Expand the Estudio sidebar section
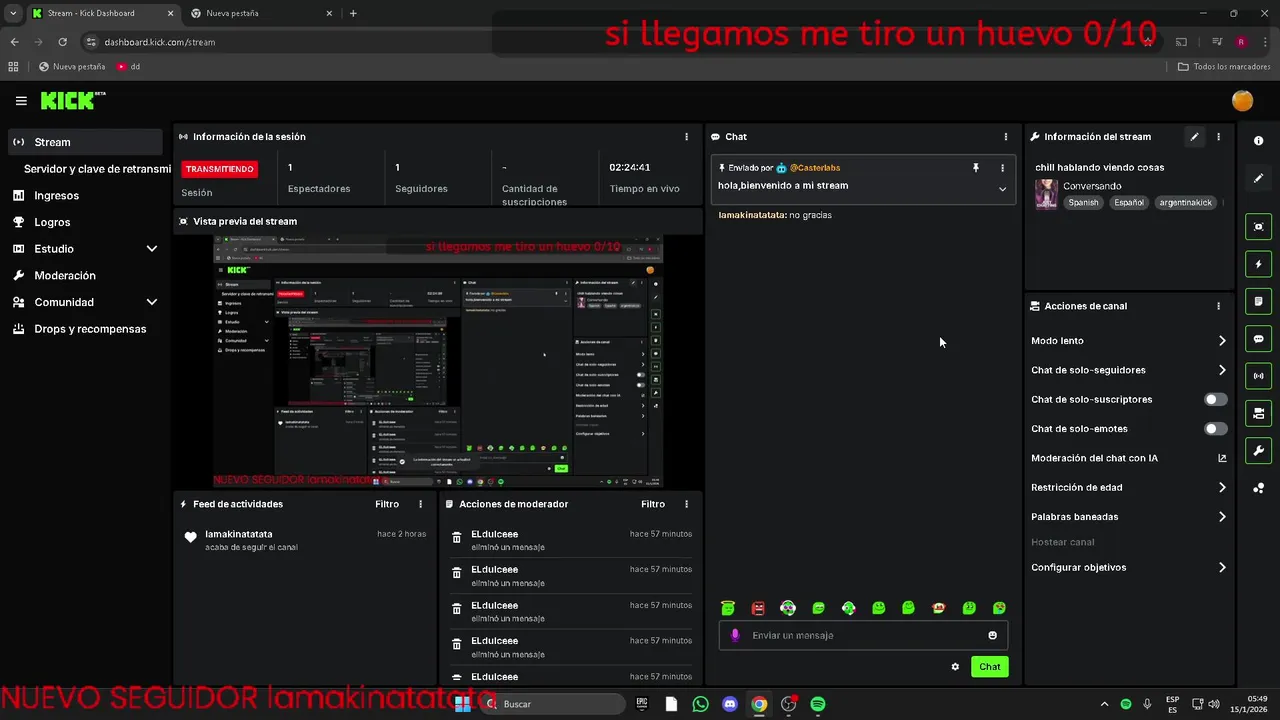1280x720 pixels. [152, 249]
